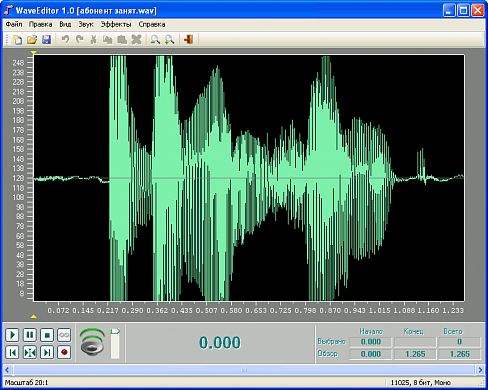This screenshot has width=488, height=390.
Task: Adjust the vertical volume slider
Action: click(x=115, y=344)
